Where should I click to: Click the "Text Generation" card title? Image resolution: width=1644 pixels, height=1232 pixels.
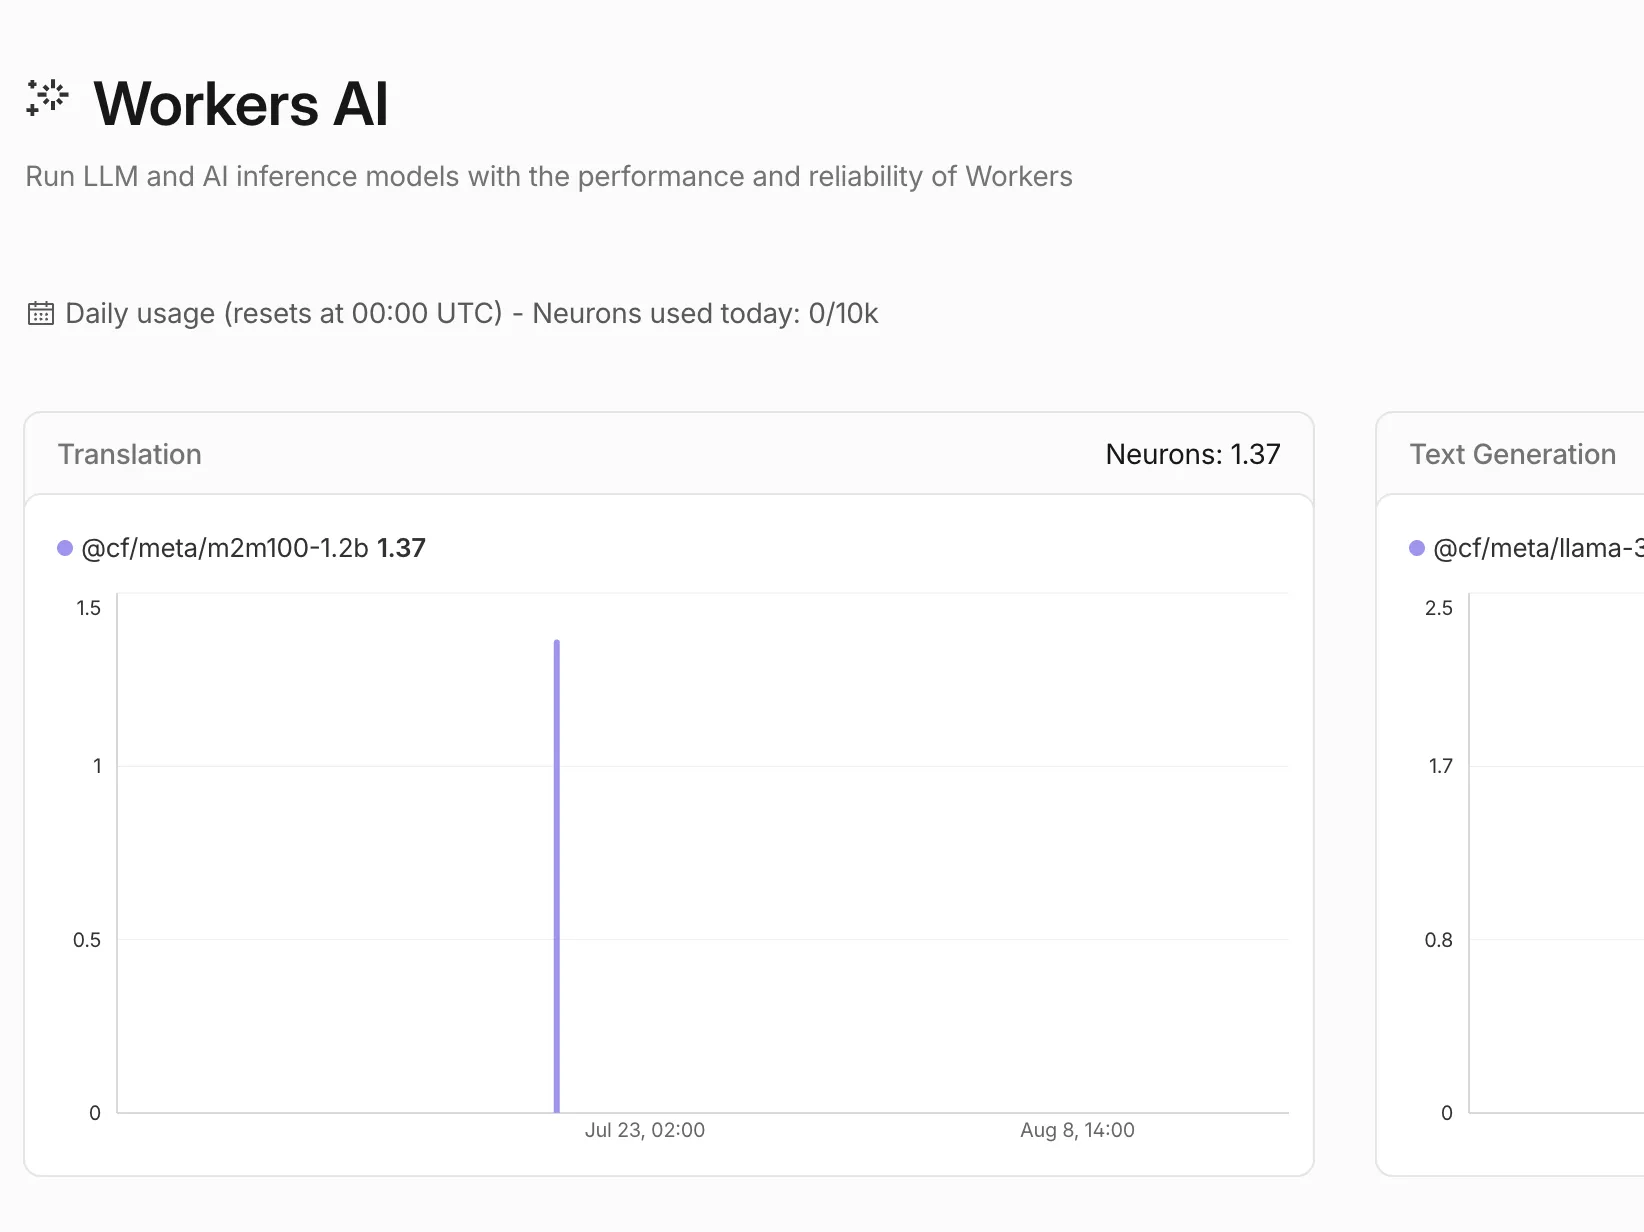pos(1513,455)
